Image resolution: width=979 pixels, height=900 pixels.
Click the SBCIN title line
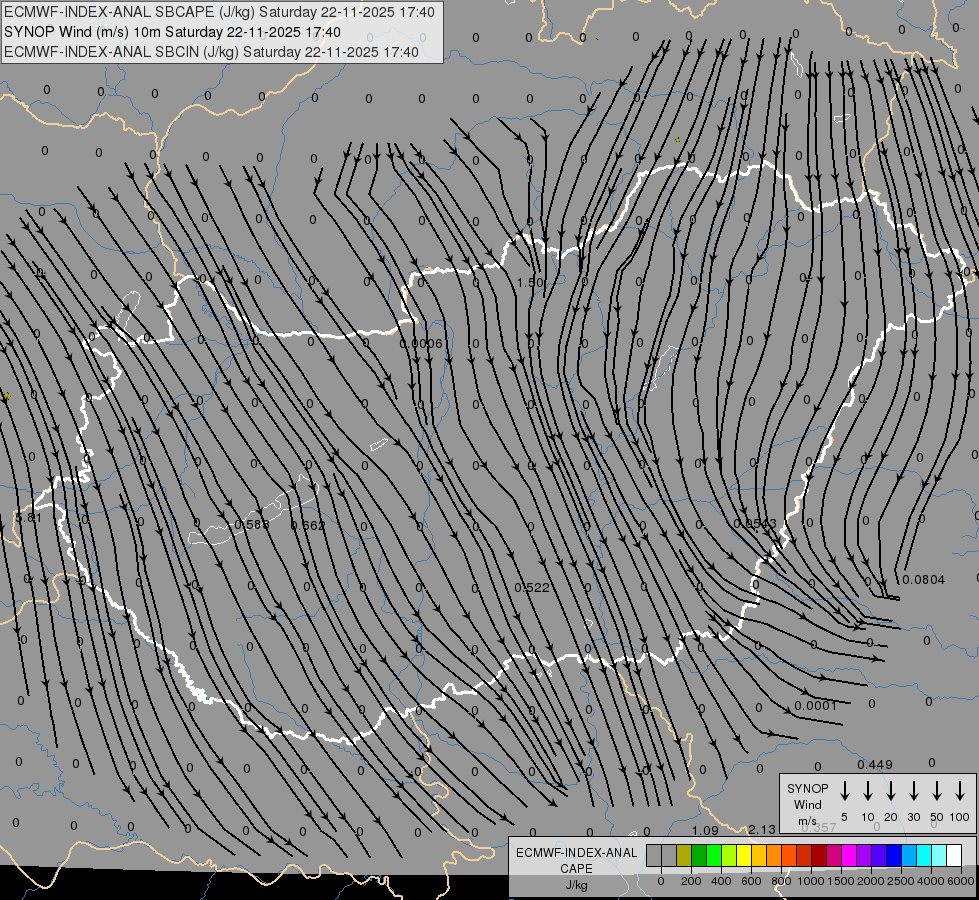[x=211, y=52]
